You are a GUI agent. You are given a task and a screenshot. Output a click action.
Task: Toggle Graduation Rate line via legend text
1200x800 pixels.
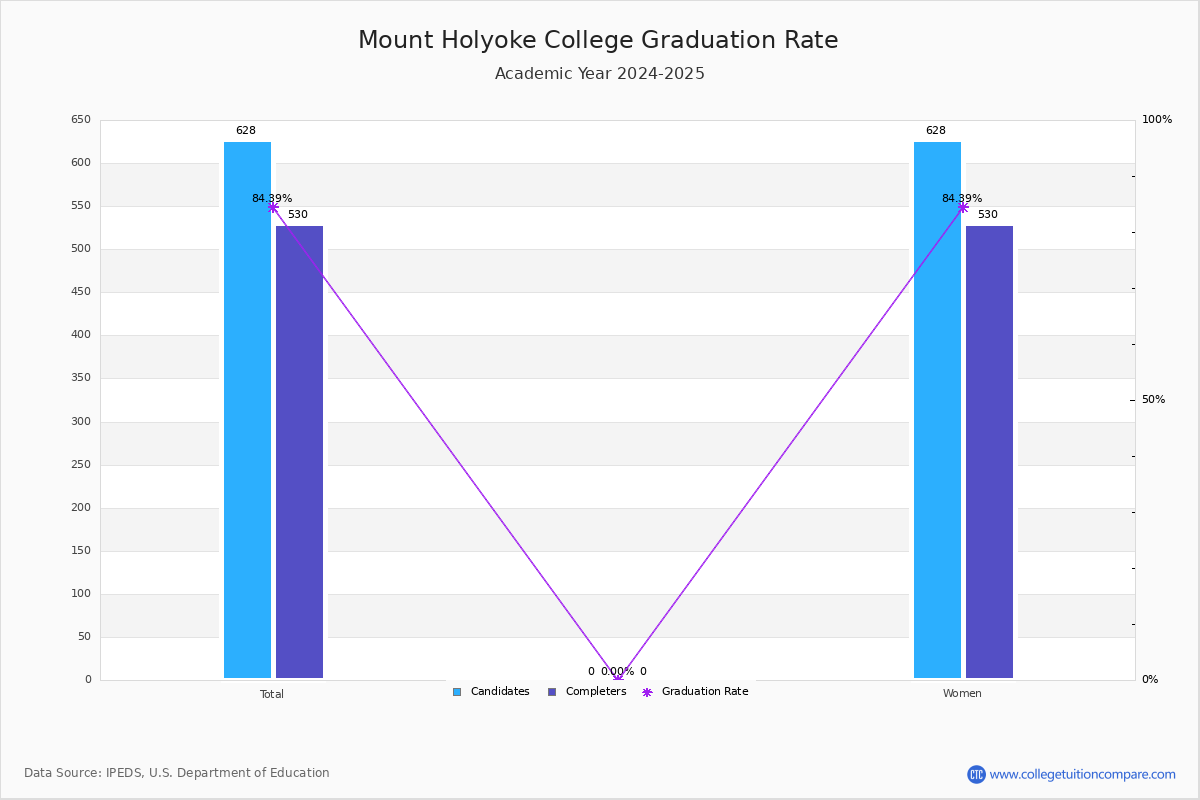click(x=705, y=692)
